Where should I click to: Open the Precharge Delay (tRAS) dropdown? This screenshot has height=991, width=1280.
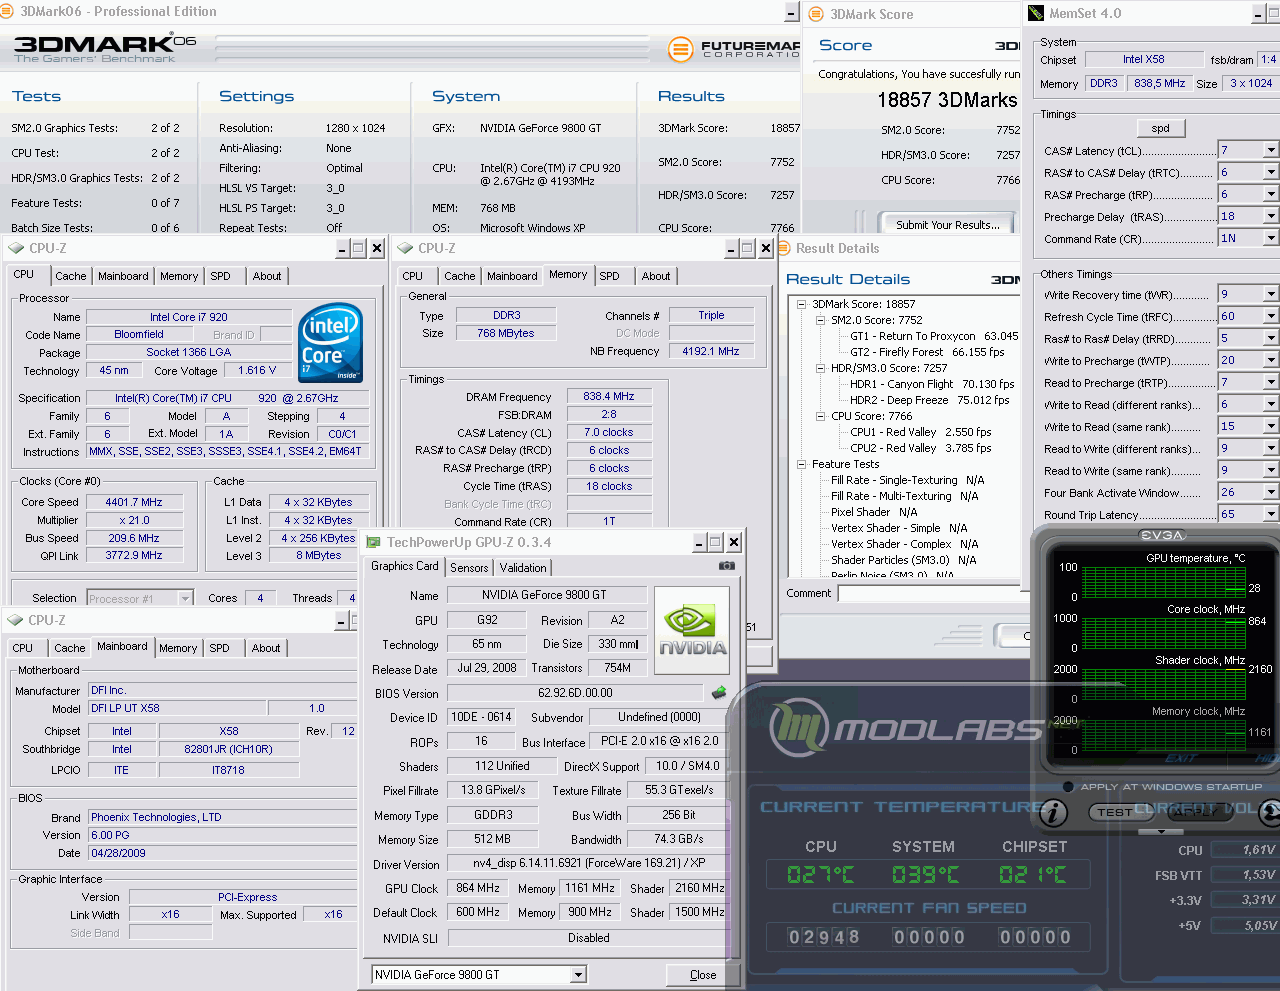click(x=1271, y=216)
